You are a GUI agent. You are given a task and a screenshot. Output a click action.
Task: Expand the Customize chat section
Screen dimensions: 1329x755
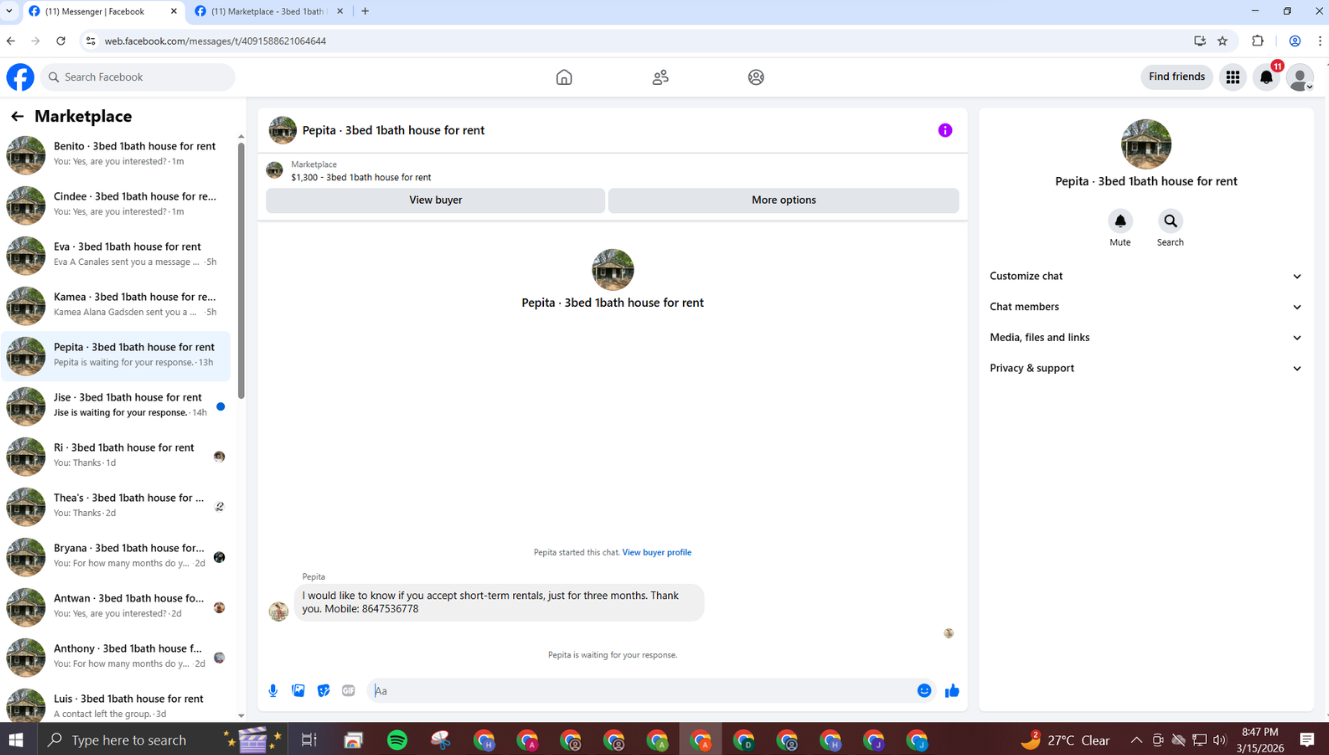1146,276
